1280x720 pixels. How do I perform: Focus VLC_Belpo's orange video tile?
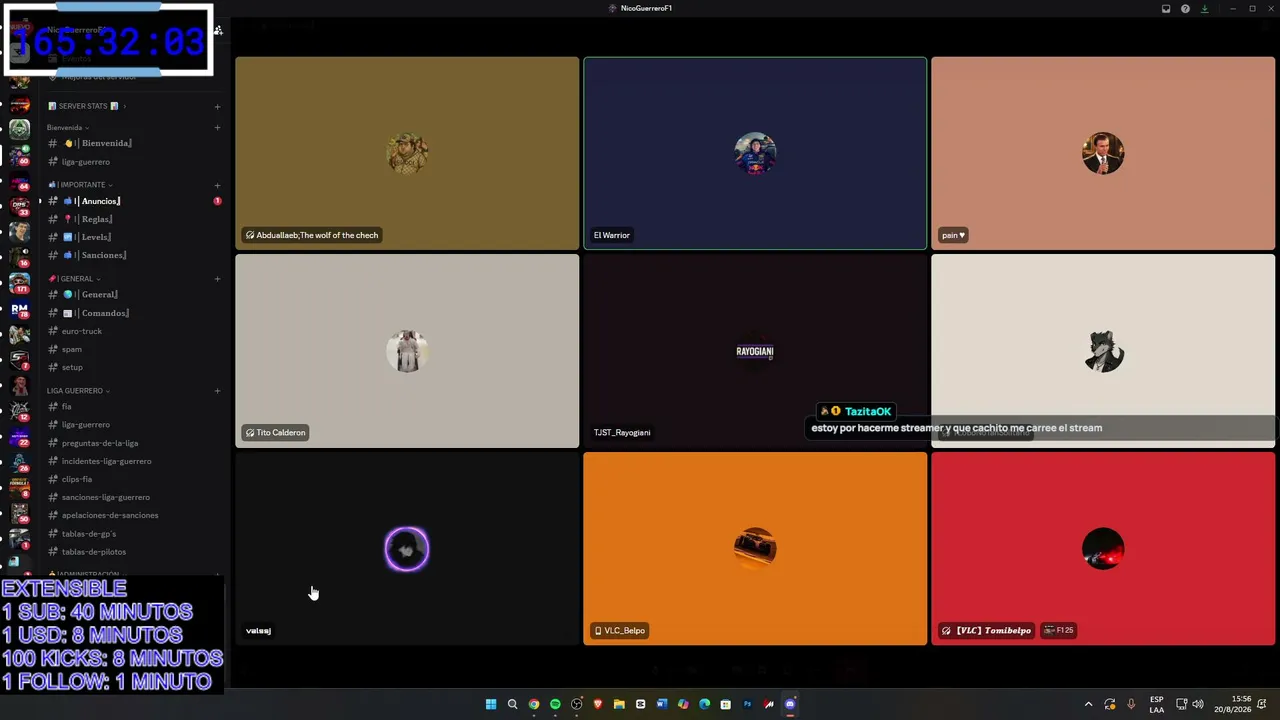[x=755, y=549]
